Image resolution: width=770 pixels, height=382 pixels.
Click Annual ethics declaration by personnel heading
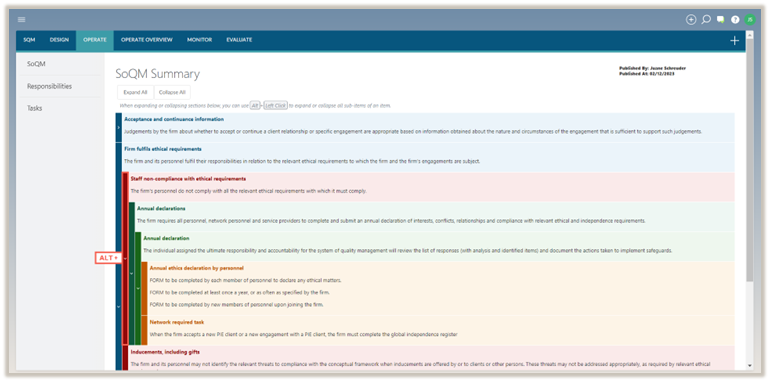[196, 268]
